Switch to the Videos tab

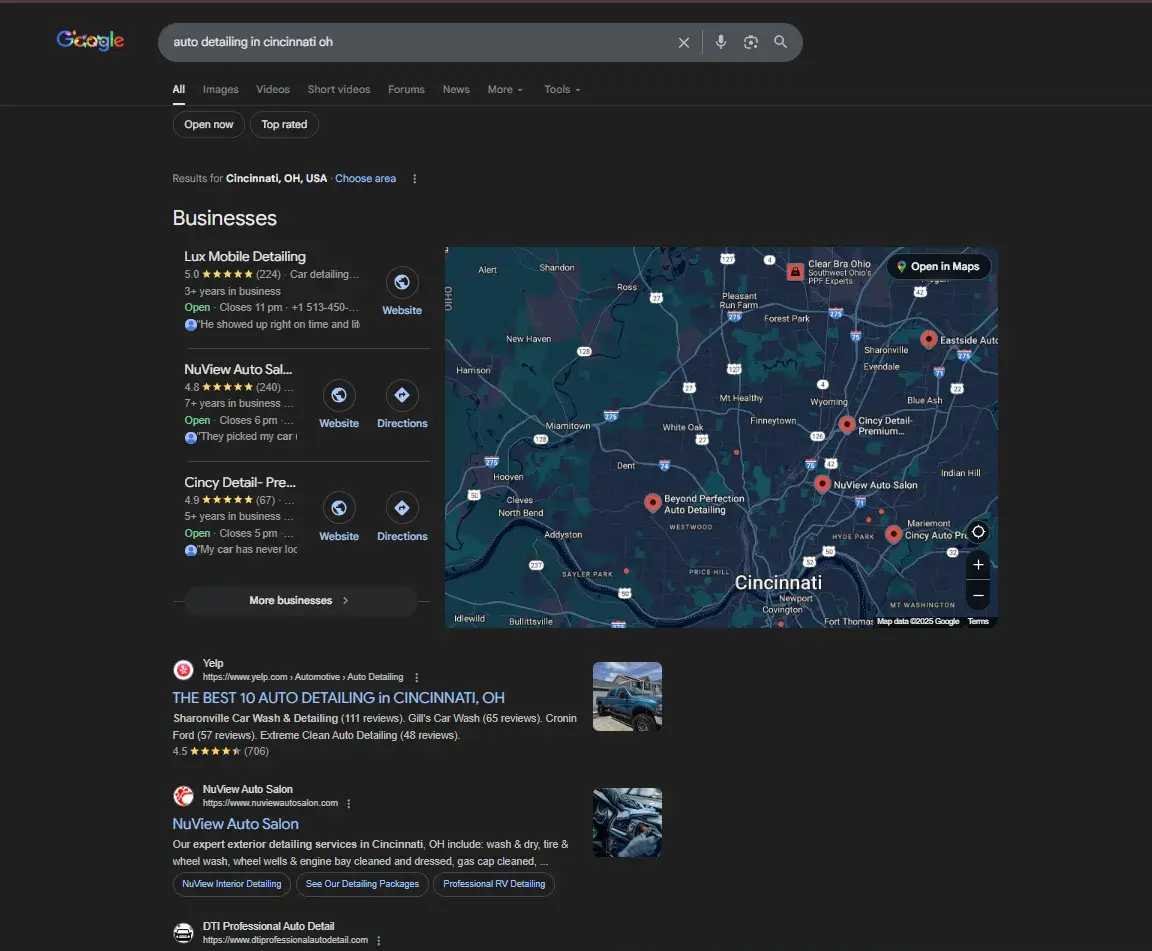(x=273, y=89)
